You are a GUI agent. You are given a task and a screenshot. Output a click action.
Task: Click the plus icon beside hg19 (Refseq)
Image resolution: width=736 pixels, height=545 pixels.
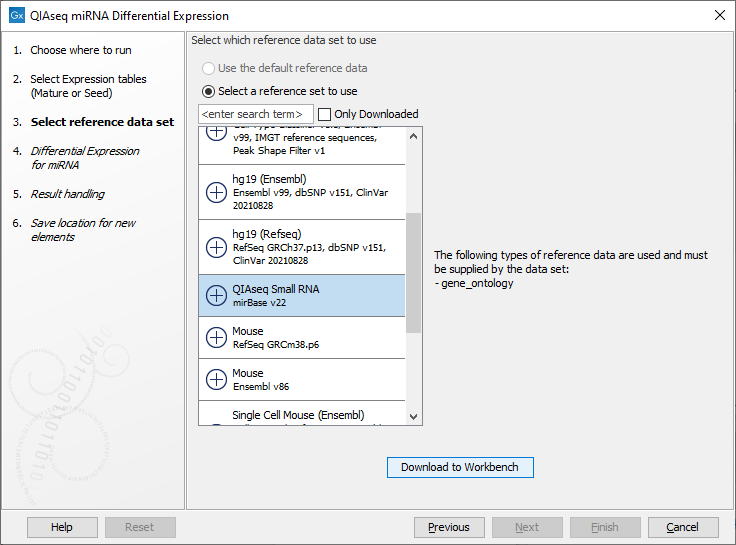tap(216, 246)
